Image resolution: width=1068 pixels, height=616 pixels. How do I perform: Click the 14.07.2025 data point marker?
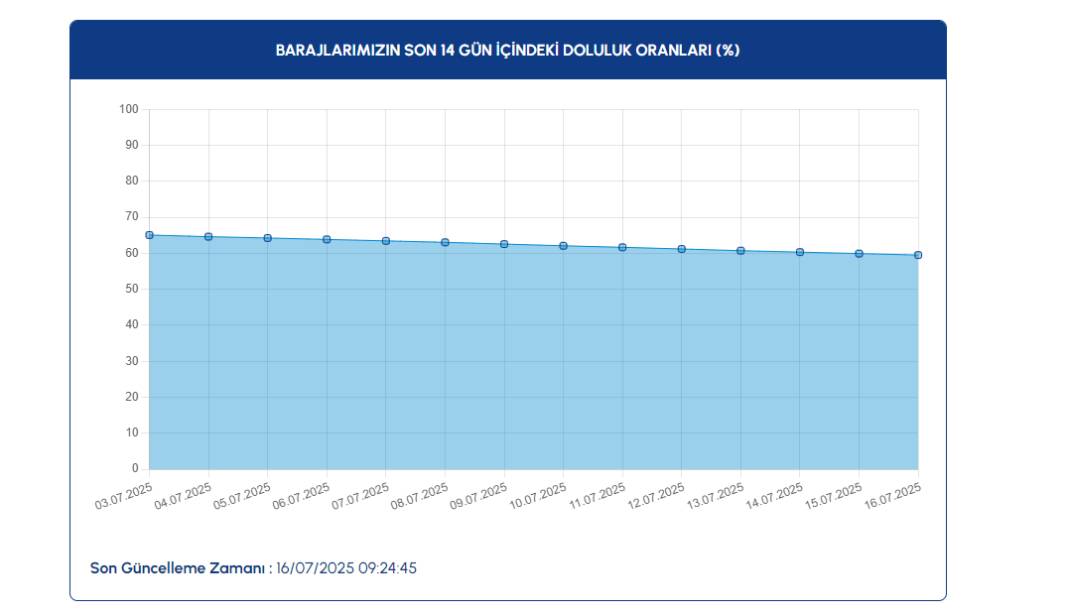point(800,252)
